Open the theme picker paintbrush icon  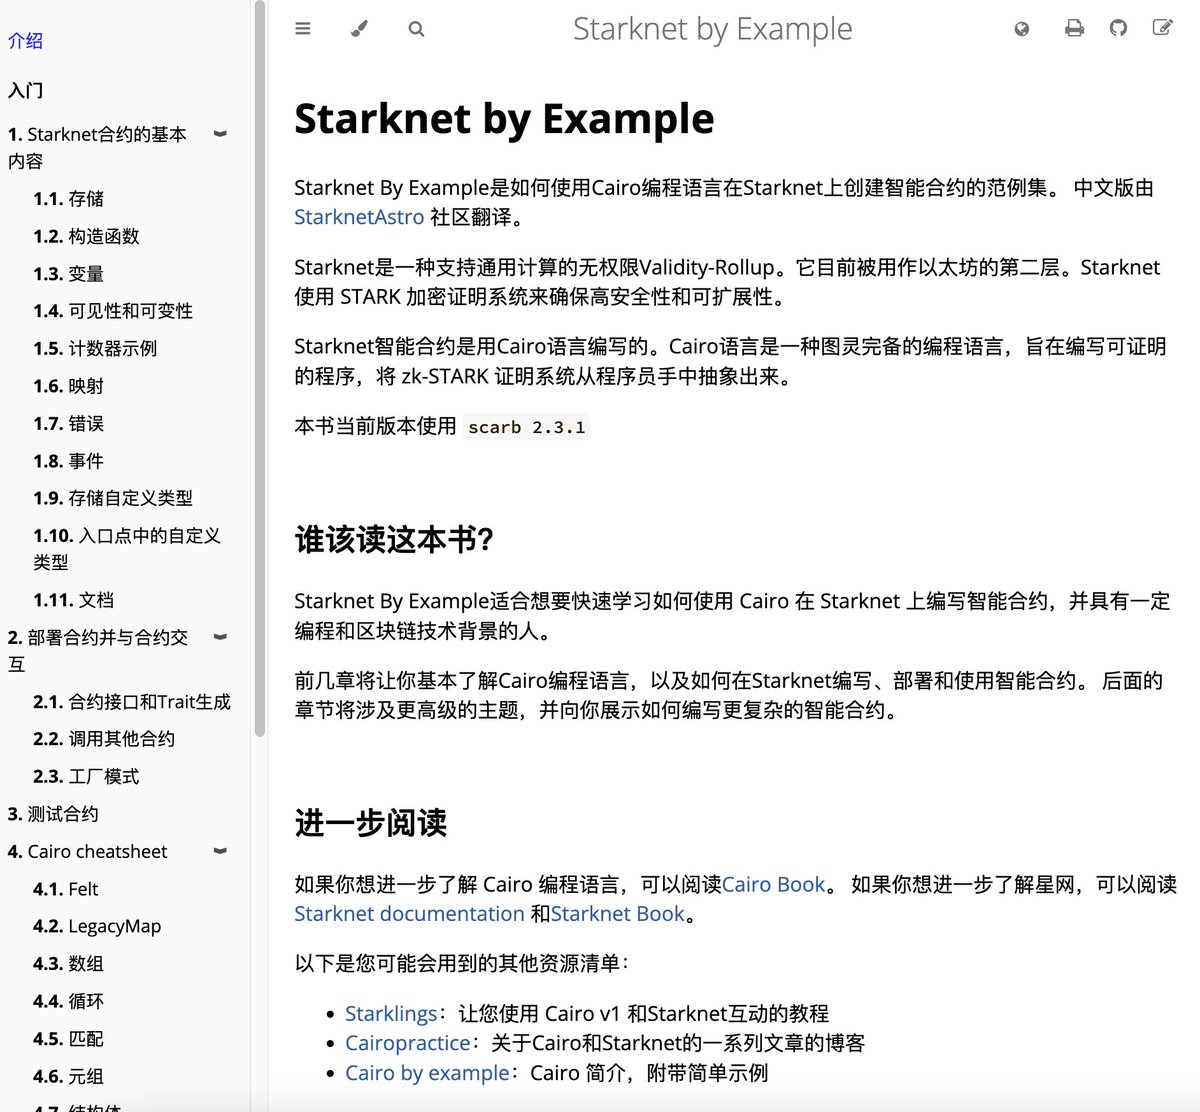[360, 29]
